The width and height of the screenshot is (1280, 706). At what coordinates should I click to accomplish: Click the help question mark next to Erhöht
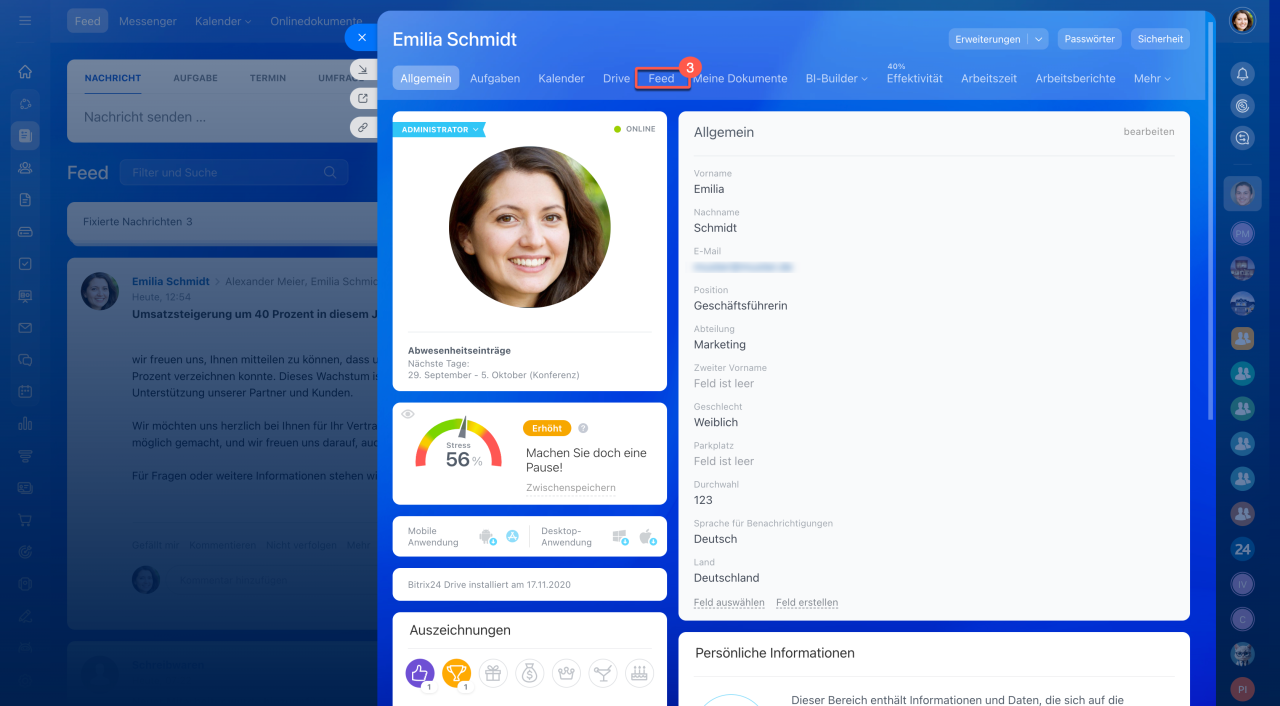pos(583,428)
